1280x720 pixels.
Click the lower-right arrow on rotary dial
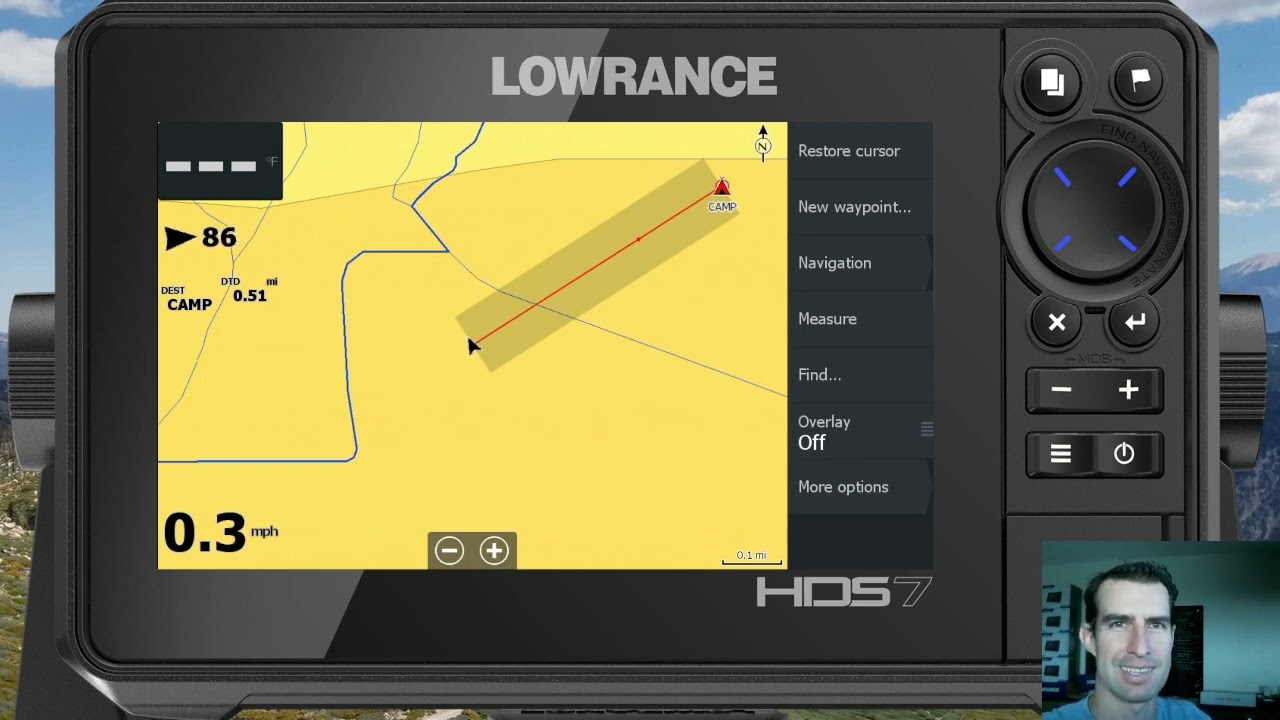(x=1126, y=243)
